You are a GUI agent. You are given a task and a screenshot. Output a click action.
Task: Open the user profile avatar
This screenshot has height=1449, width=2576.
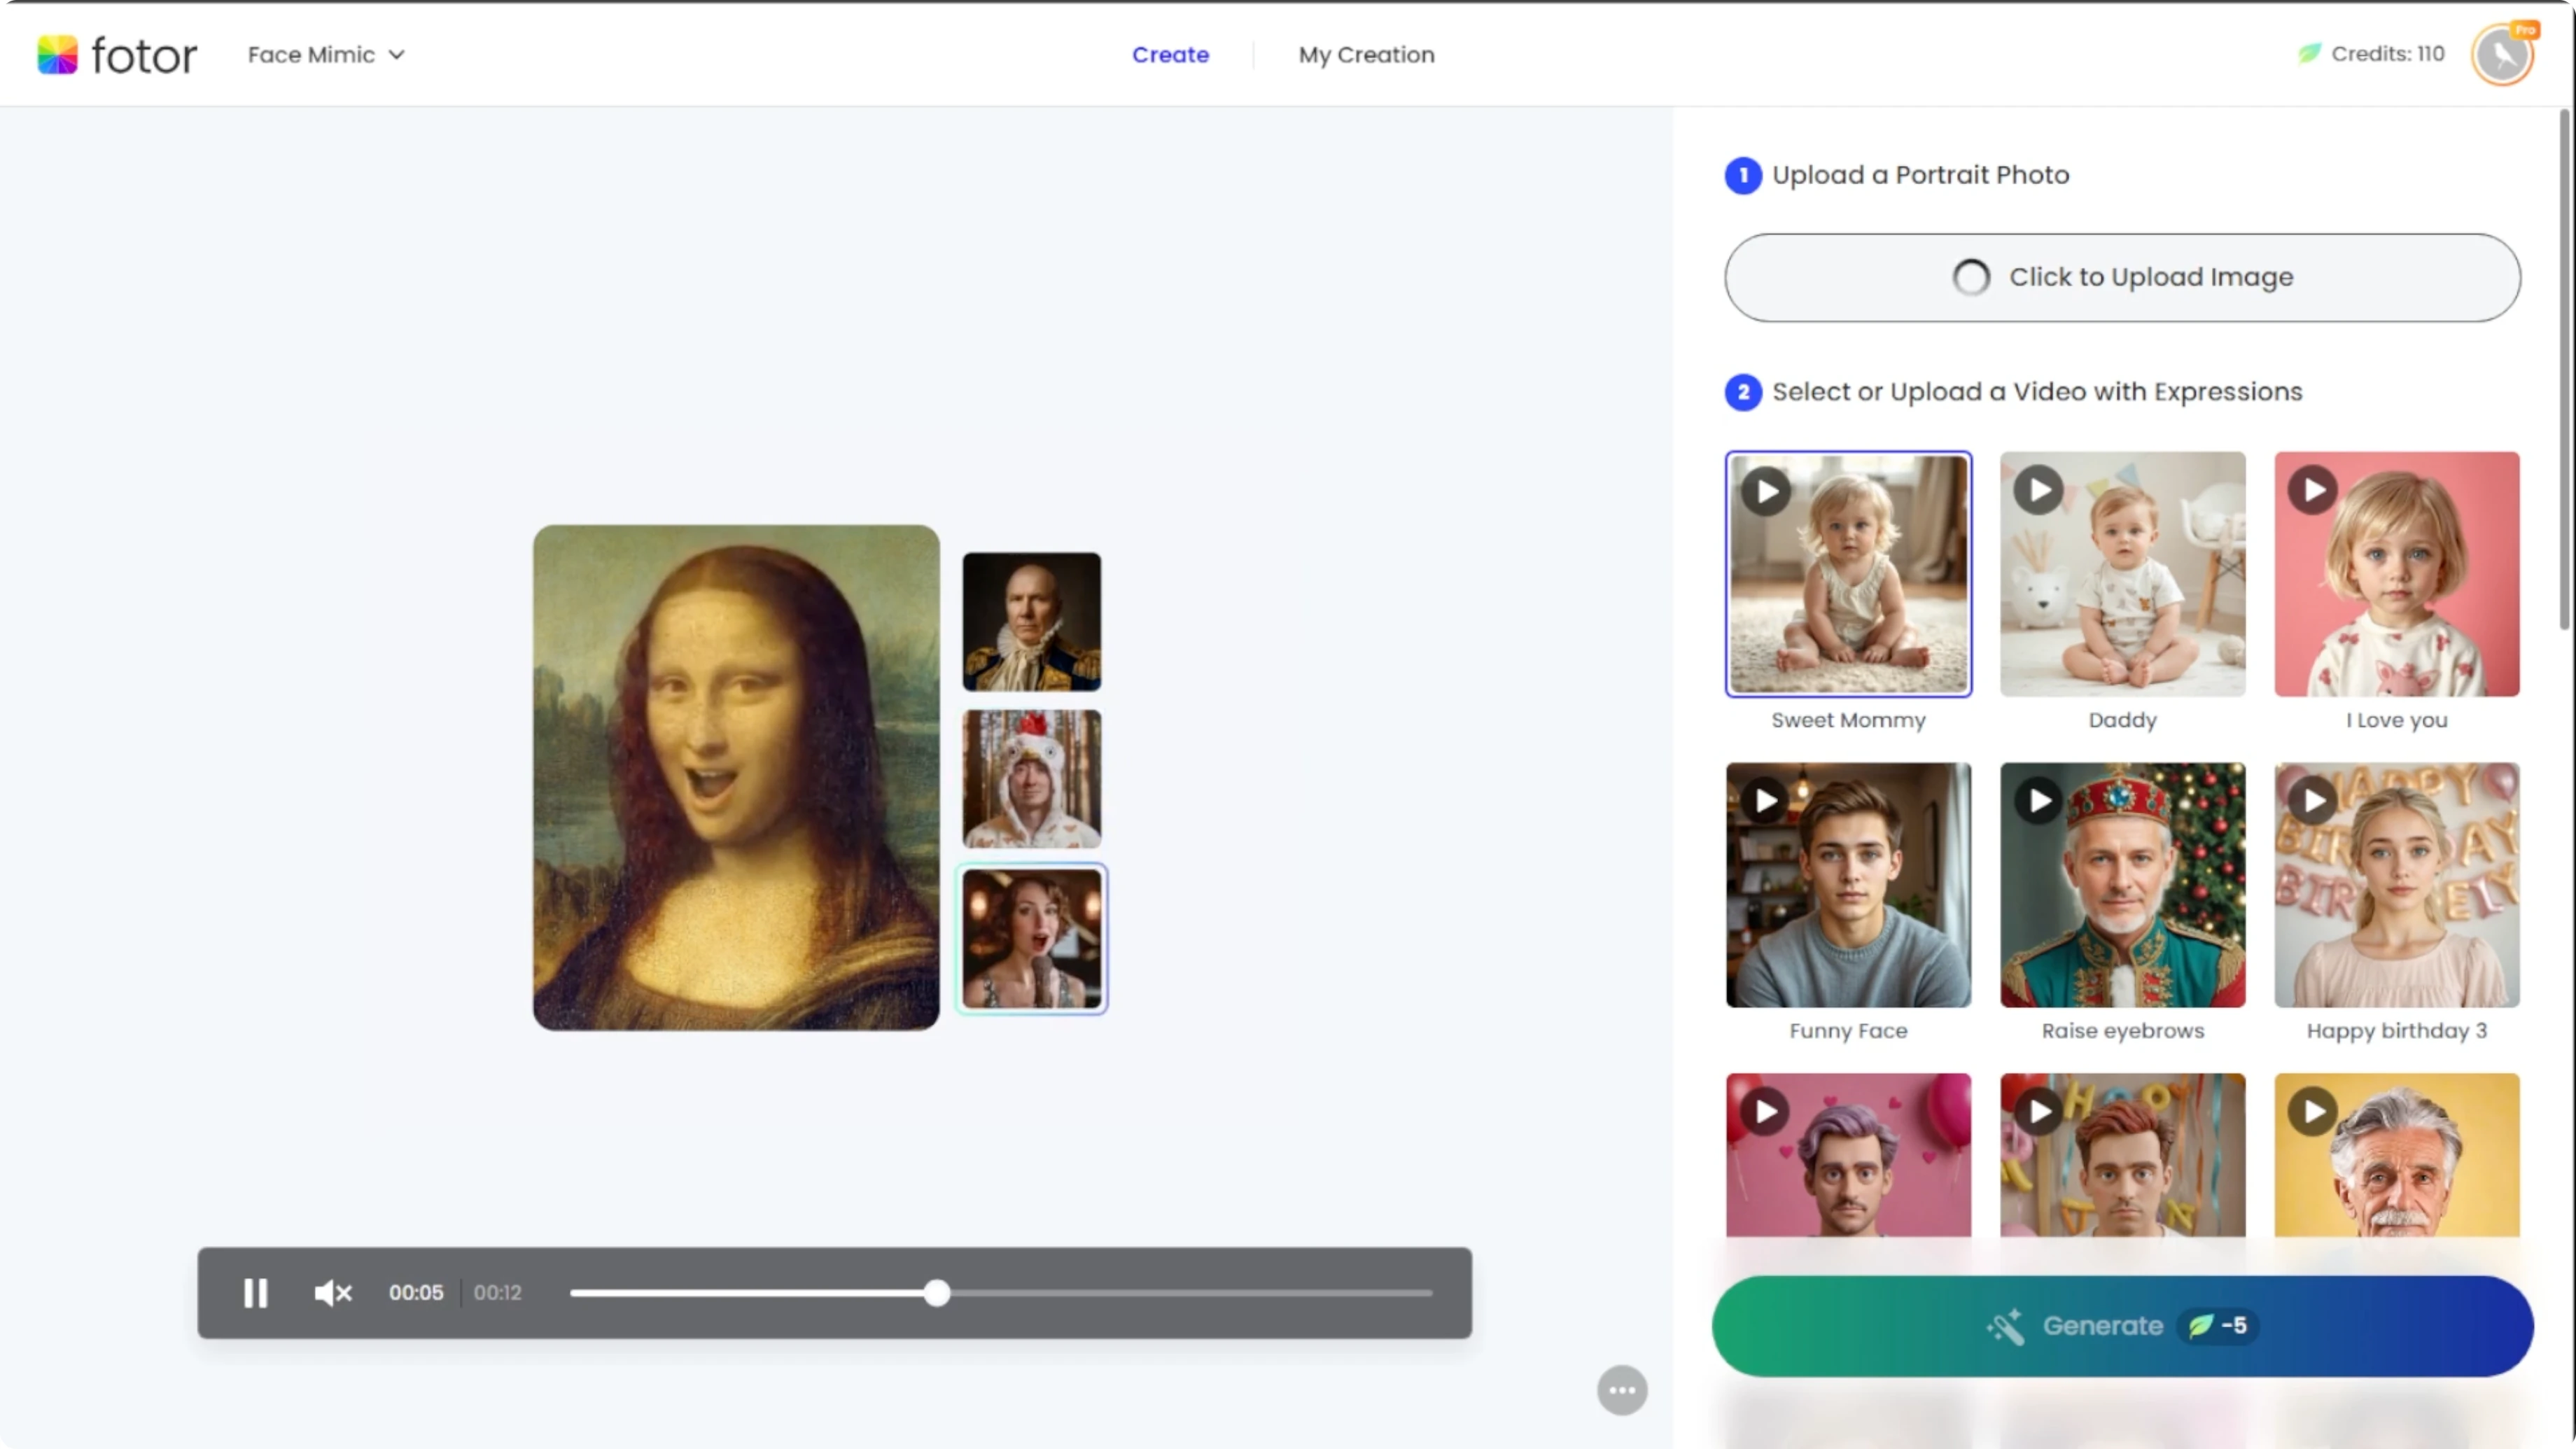2503,55
